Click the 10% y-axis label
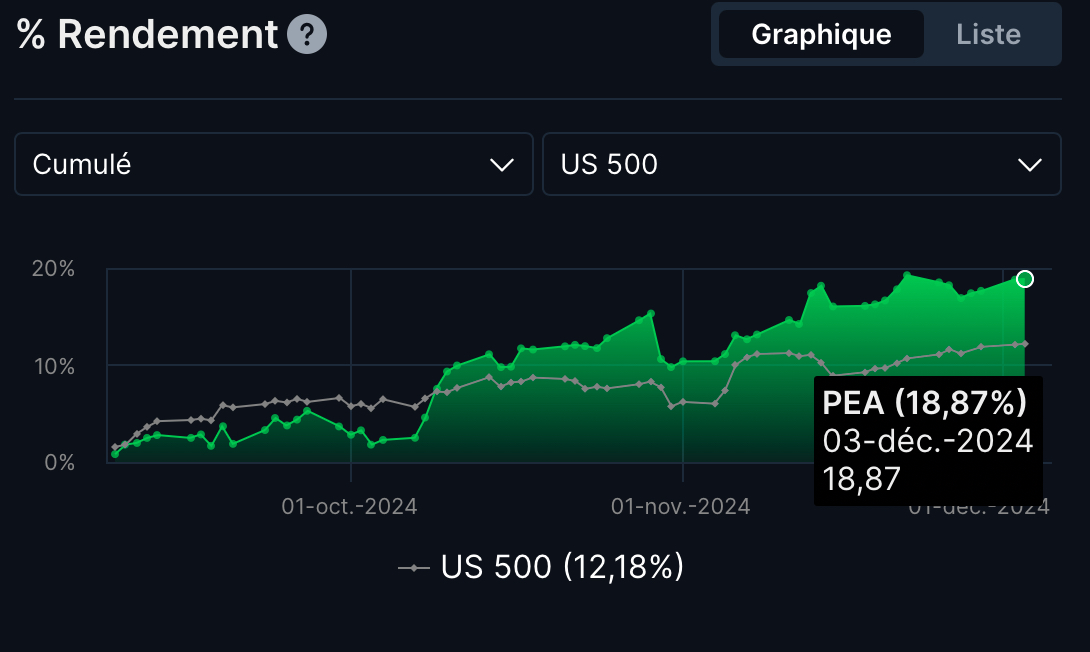This screenshot has width=1090, height=652. click(x=54, y=366)
